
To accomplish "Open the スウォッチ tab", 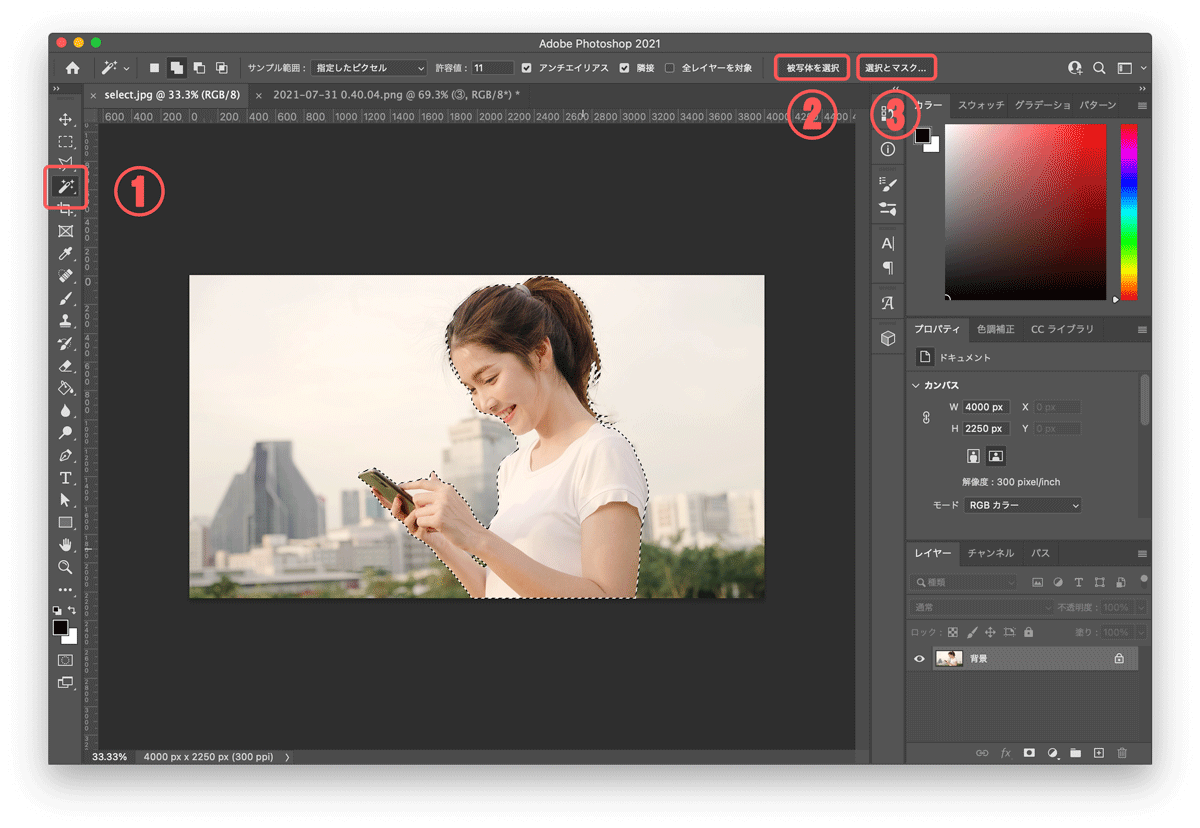I will tap(980, 105).
